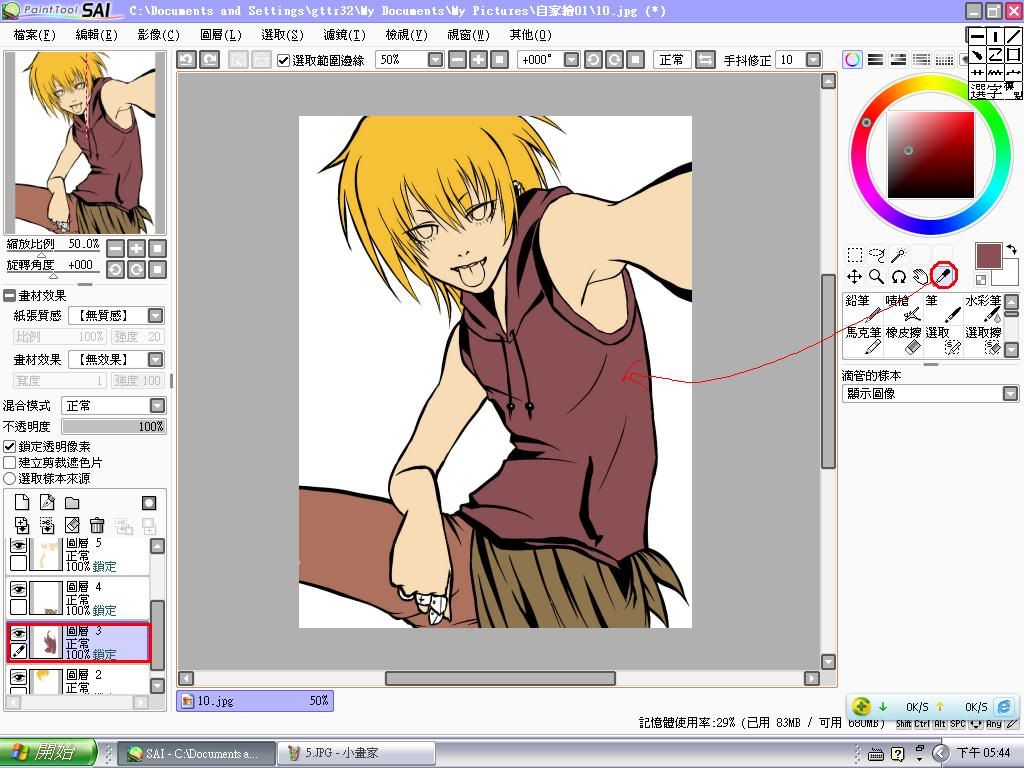The height and width of the screenshot is (768, 1024).
Task: Select the 選取樣本來源 radio button
Action: (x=10, y=479)
